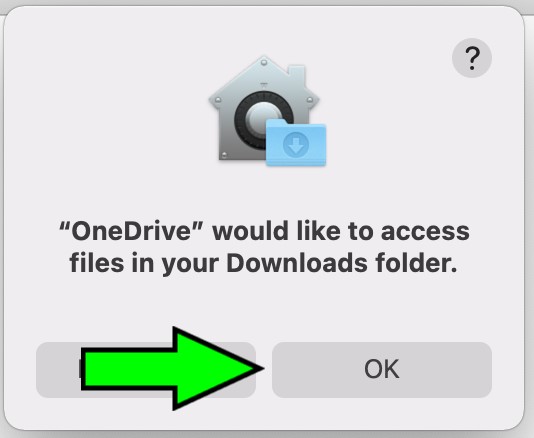Confirm access with the OK button
Screen dimensions: 534x438
click(382, 370)
